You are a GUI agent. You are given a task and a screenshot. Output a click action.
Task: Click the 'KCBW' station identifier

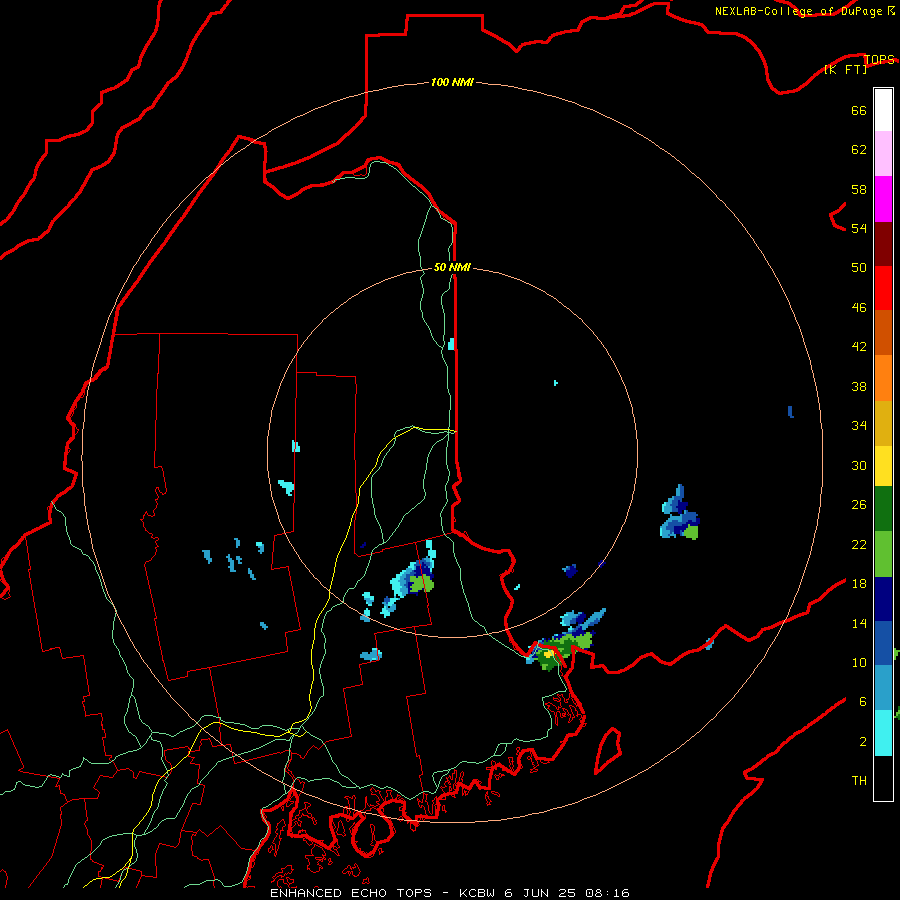coord(479,893)
